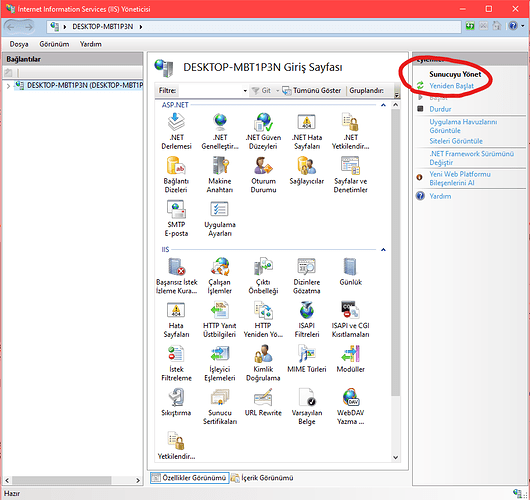Open the Varsayılan Belge icon

307,407
